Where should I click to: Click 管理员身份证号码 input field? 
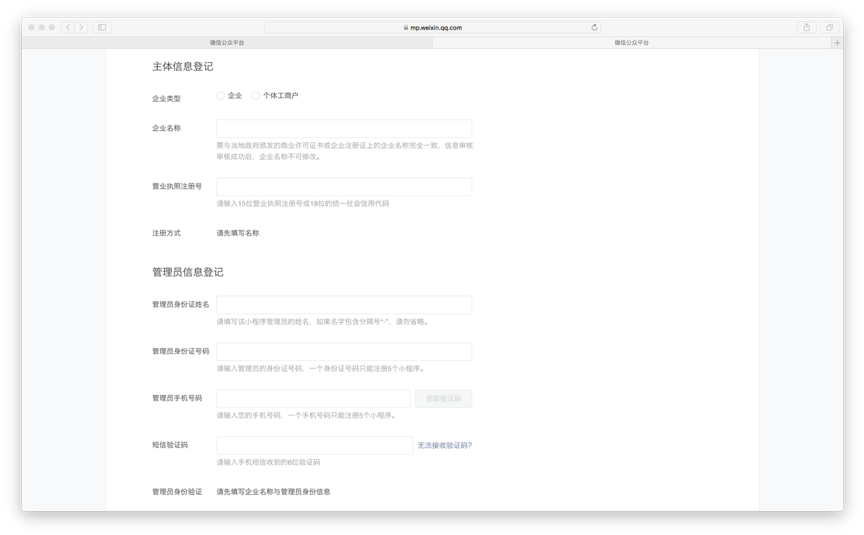(x=344, y=352)
